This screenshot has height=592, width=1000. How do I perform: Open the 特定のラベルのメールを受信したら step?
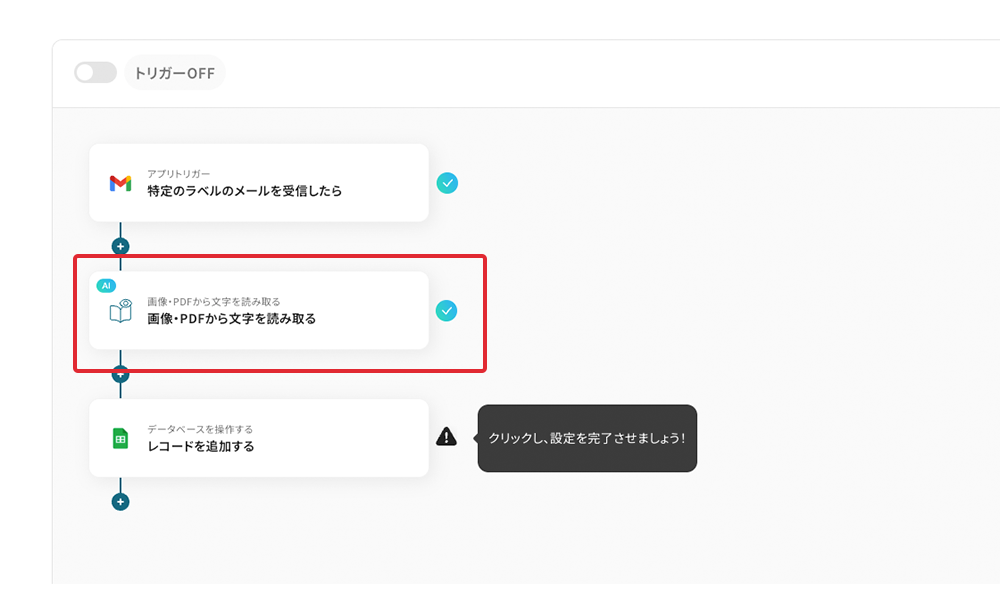[259, 183]
